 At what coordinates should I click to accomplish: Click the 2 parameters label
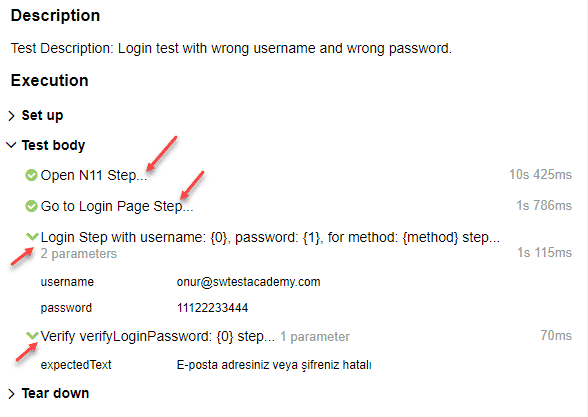coord(79,254)
